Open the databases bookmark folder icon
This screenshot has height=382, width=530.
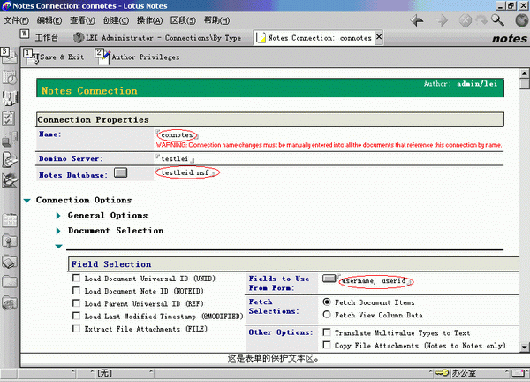pos(9,262)
